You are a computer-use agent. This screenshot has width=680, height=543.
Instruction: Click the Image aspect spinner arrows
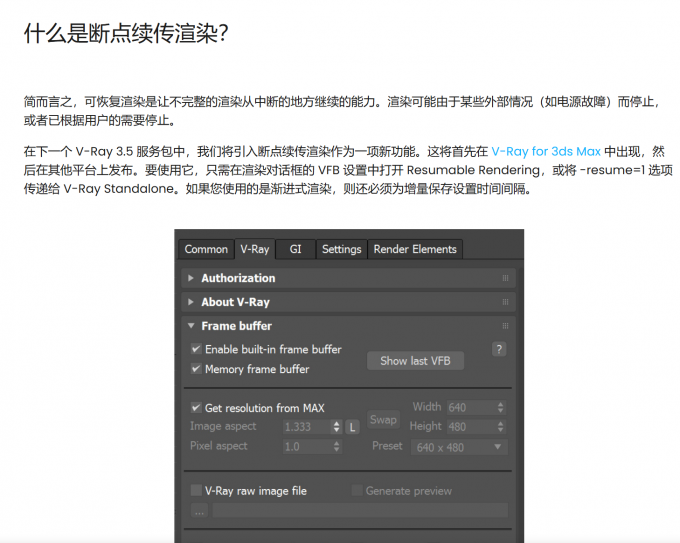(337, 427)
